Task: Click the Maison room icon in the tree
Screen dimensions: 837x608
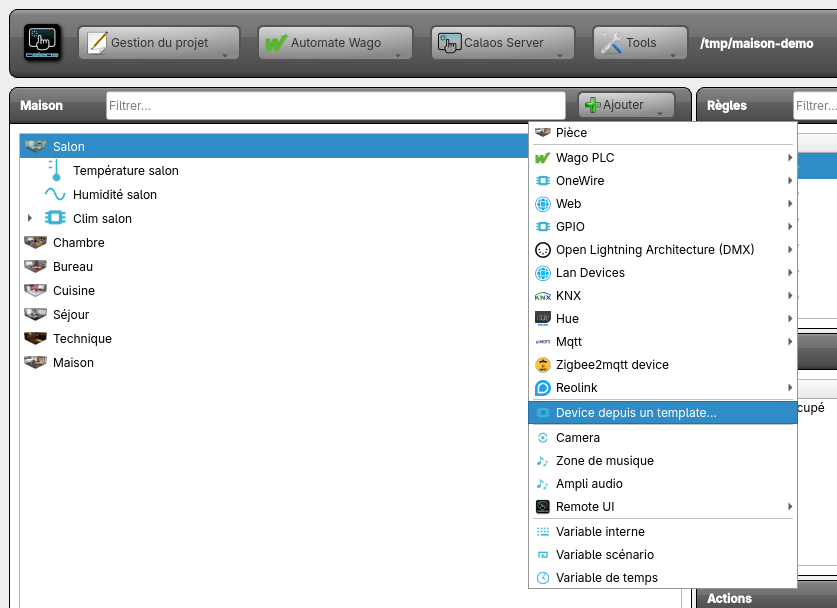Action: (35, 362)
